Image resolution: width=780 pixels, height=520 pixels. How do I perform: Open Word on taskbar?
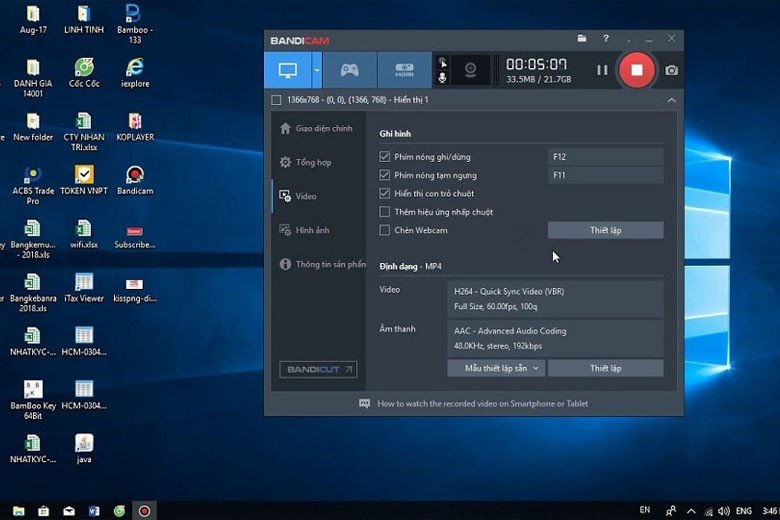tap(94, 511)
